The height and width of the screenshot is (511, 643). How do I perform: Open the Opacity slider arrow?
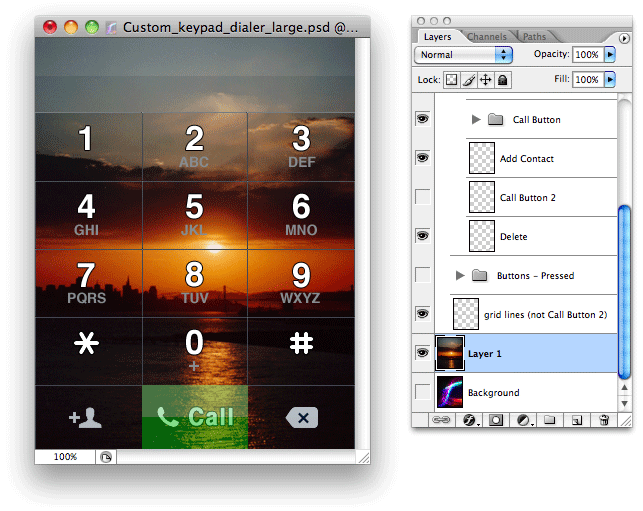610,55
